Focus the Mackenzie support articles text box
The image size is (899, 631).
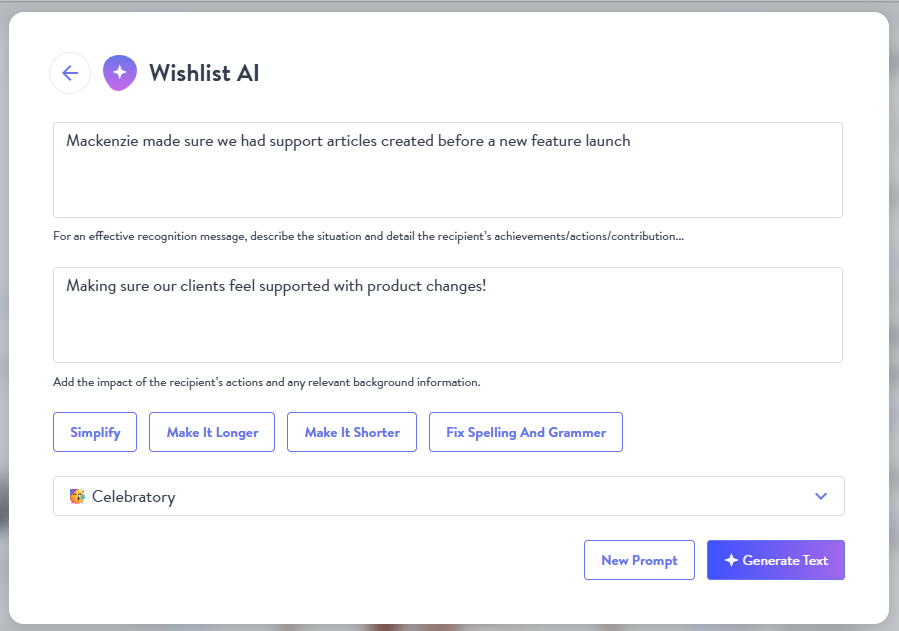[448, 170]
